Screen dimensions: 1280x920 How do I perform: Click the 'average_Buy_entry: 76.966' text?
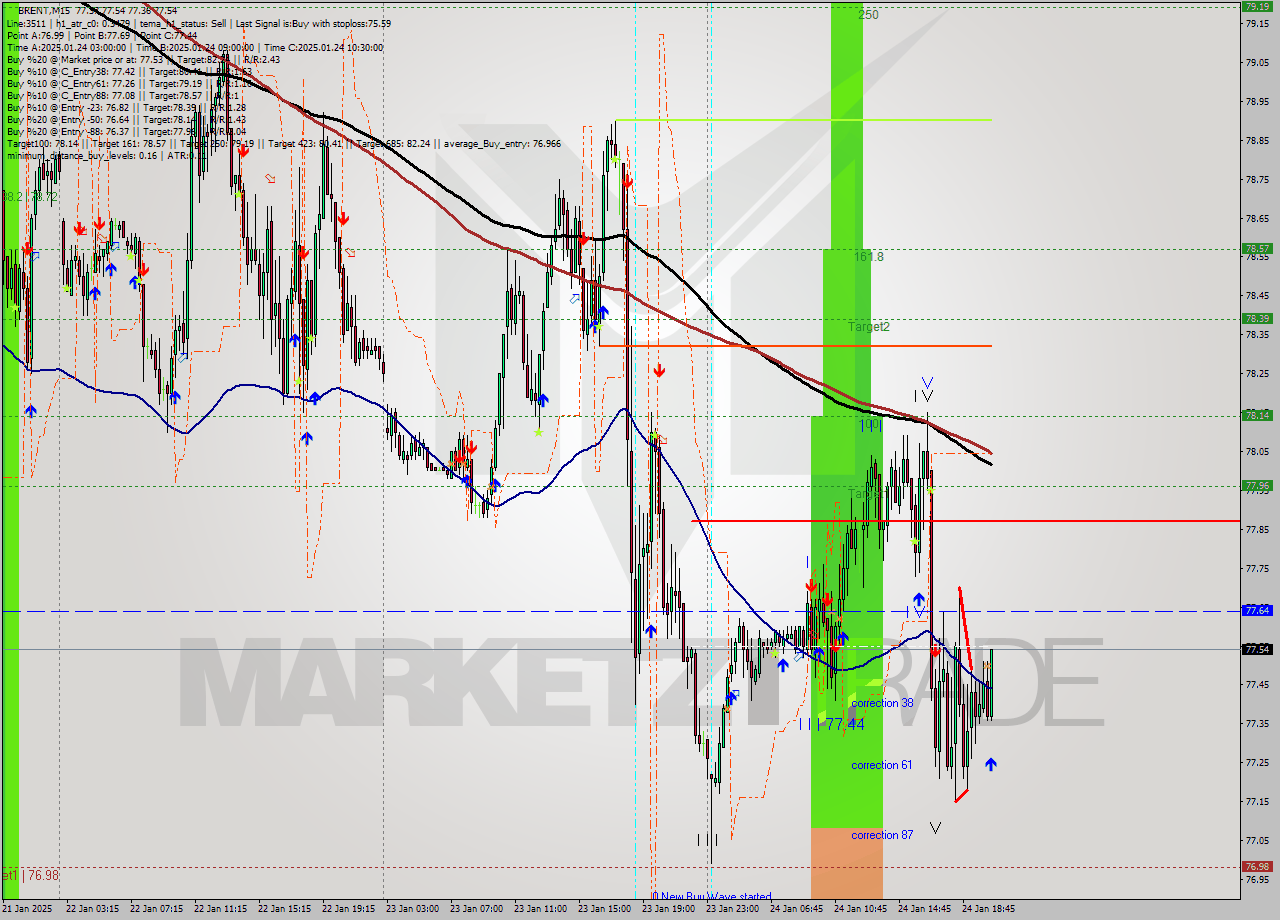tap(502, 143)
